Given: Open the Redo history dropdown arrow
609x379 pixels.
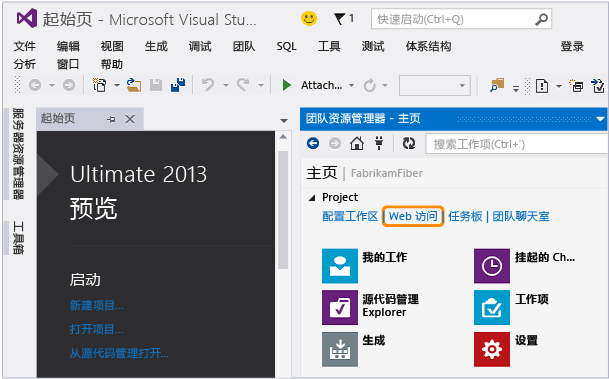Looking at the screenshot, I should pos(261,85).
